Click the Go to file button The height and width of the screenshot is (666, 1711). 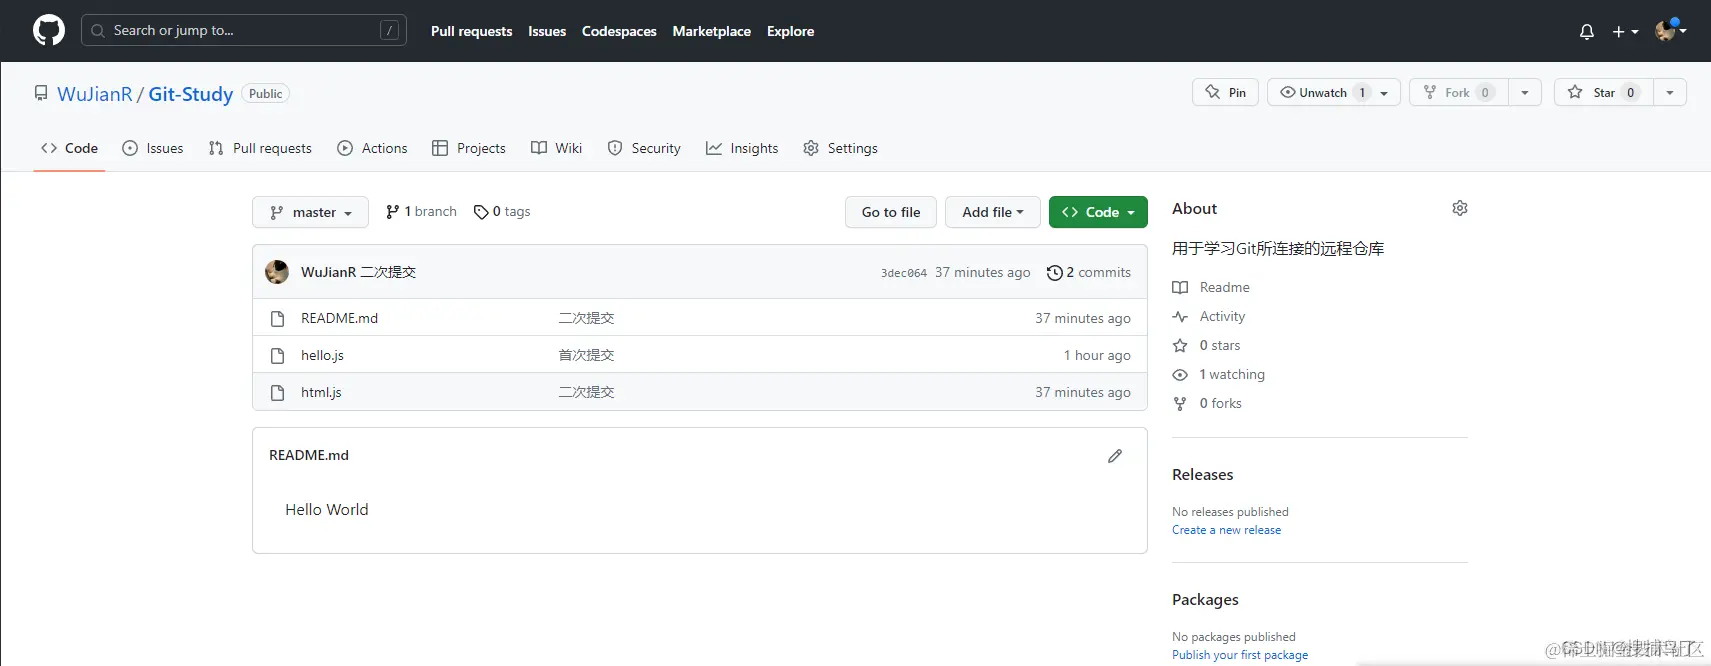click(x=891, y=212)
